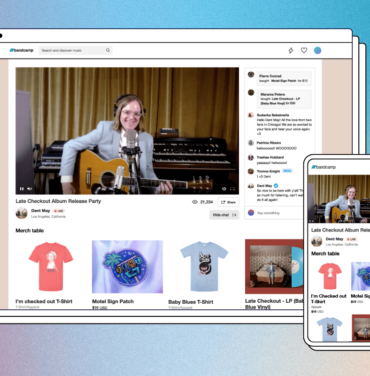Click the red LIVE badge next to Dent May
This screenshot has height=376, width=370.
click(x=59, y=211)
